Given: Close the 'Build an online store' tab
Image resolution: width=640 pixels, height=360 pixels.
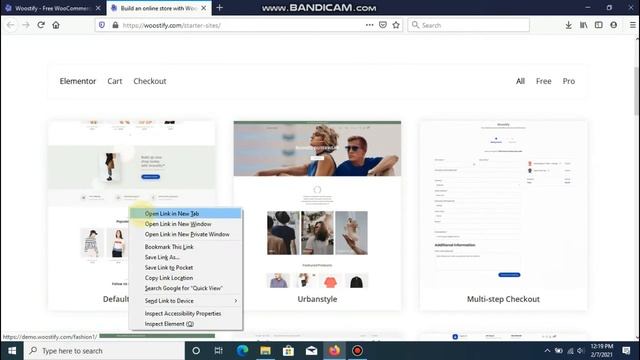Looking at the screenshot, I should (204, 8).
